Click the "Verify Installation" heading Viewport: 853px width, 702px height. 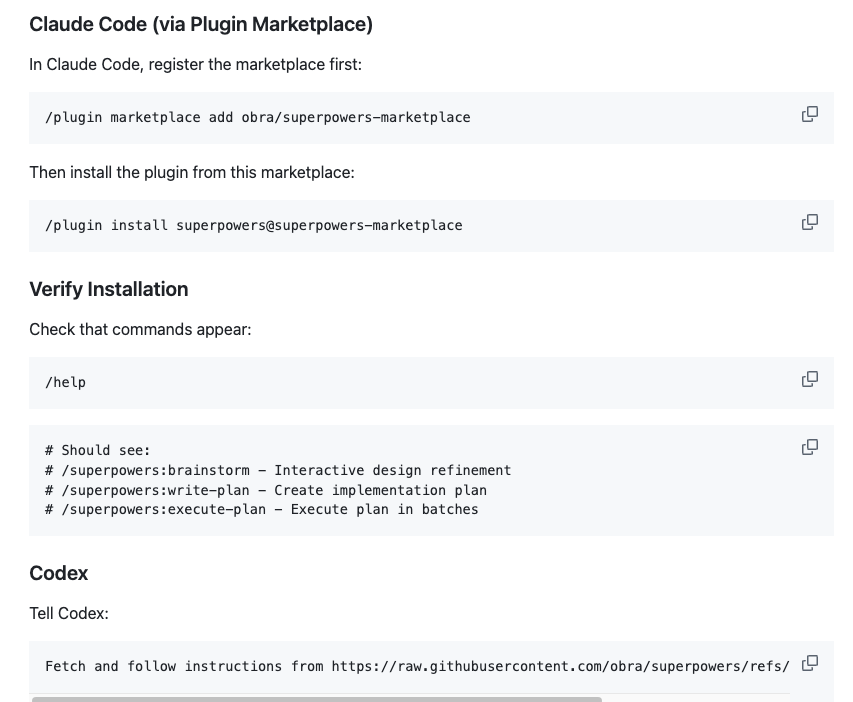(x=109, y=289)
